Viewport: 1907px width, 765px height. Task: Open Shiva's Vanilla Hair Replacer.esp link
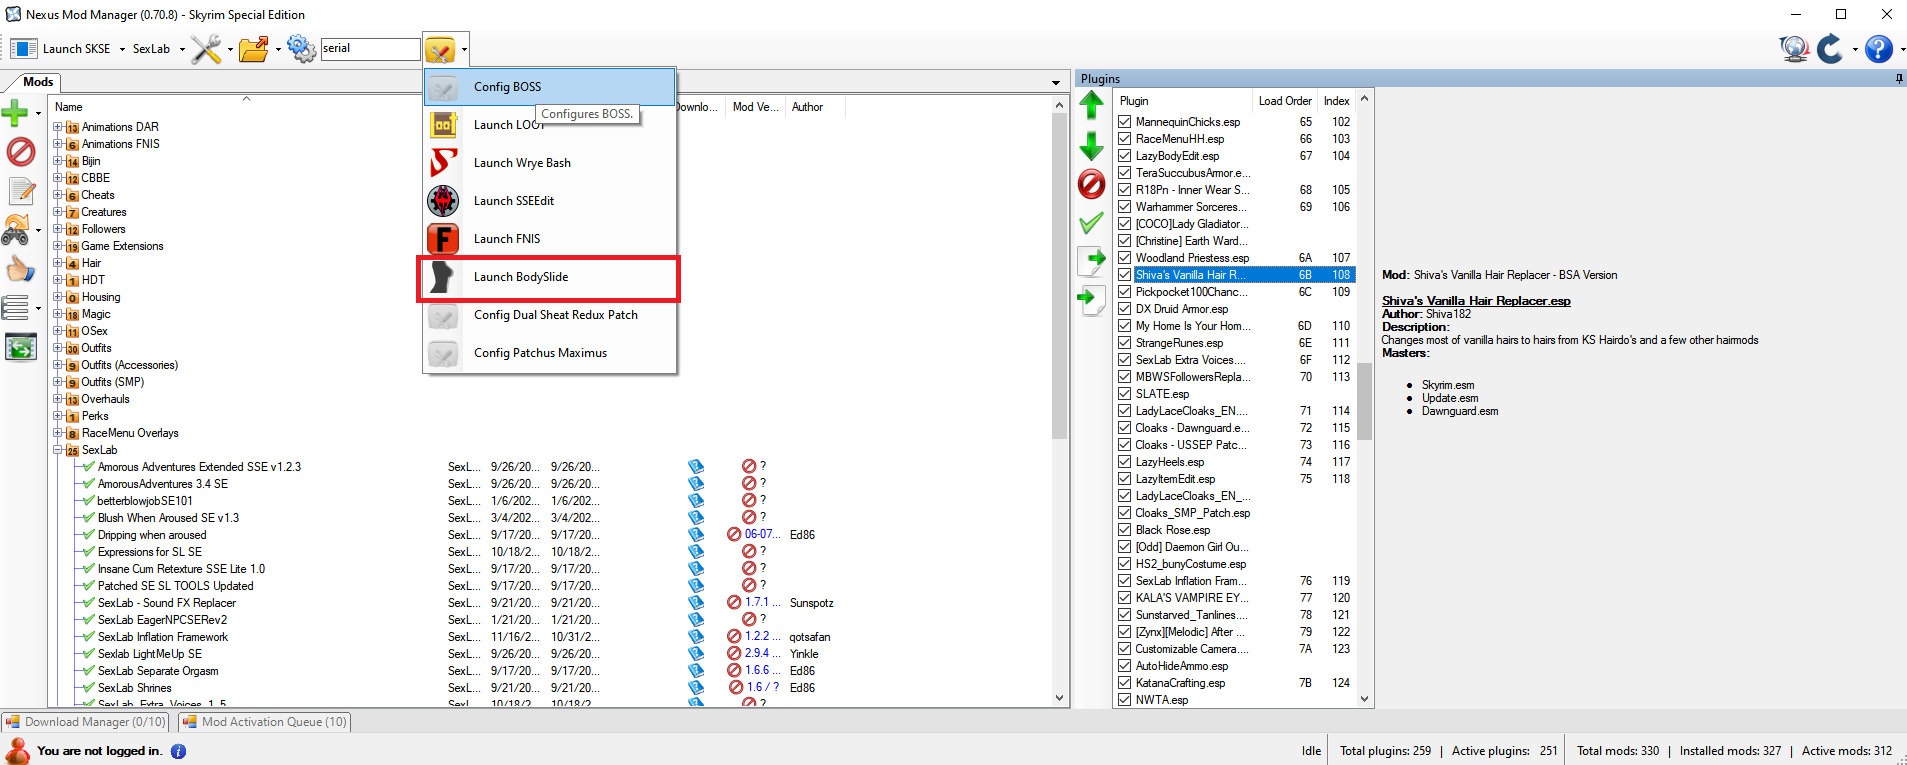pos(1476,301)
